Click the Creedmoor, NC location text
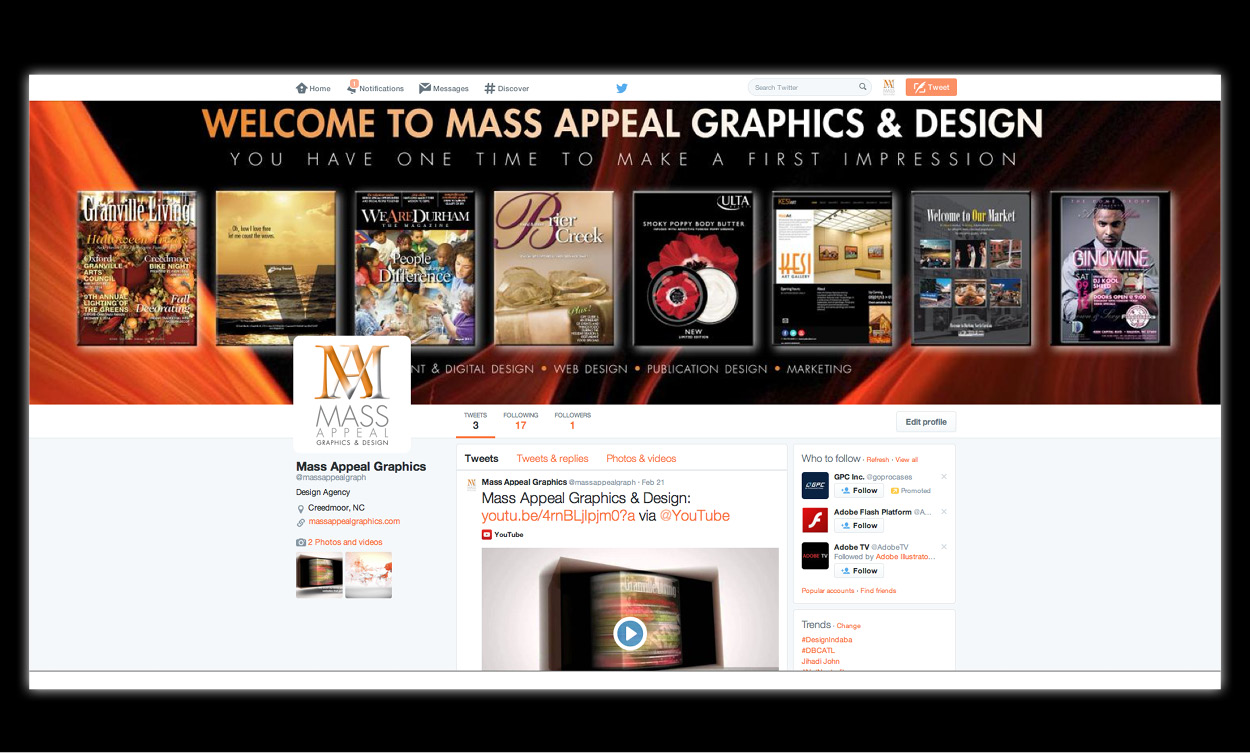 [x=336, y=508]
